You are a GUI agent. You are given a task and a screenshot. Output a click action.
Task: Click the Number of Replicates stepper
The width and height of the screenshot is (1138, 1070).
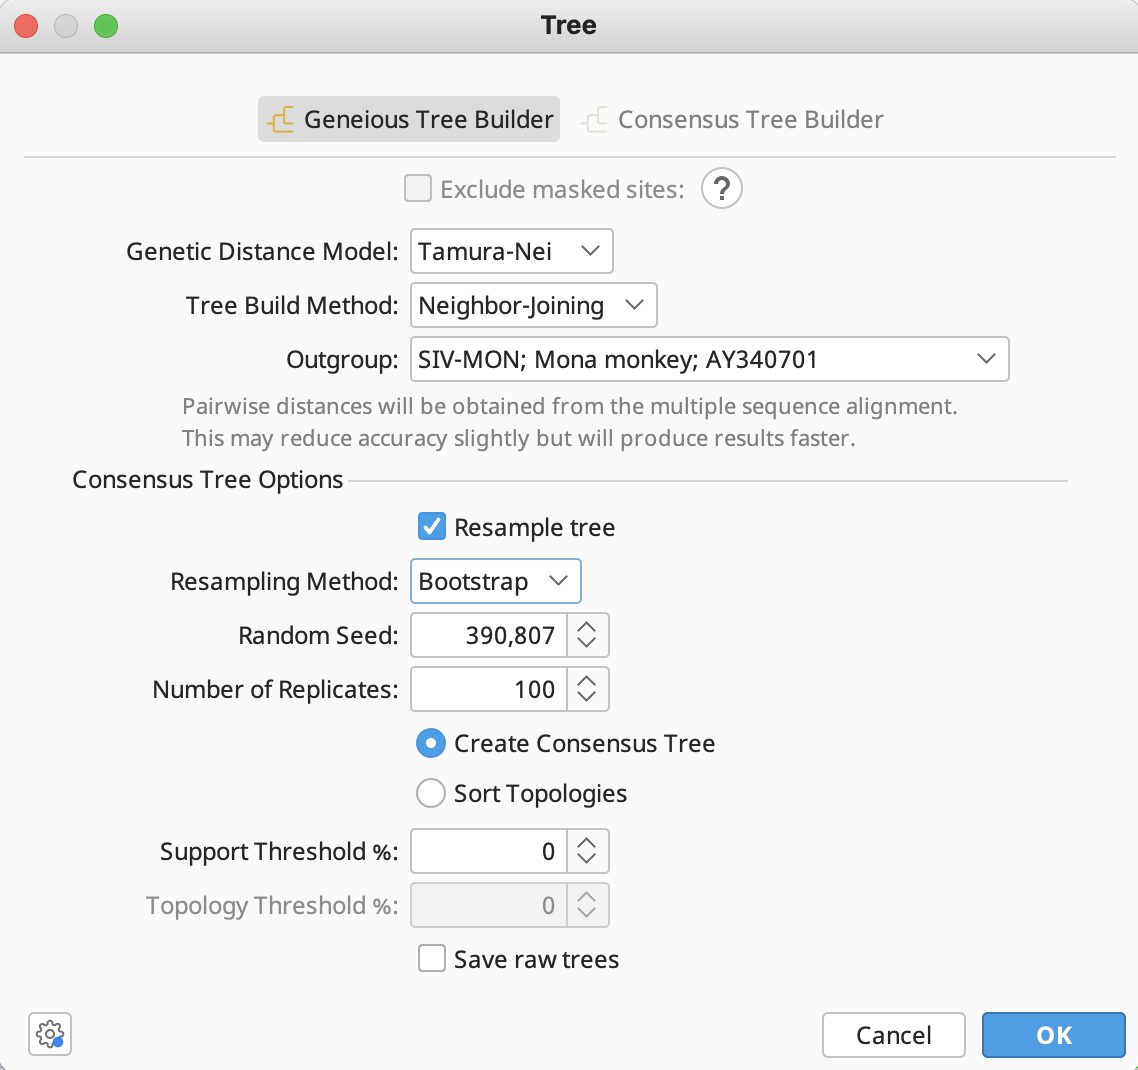[x=587, y=689]
